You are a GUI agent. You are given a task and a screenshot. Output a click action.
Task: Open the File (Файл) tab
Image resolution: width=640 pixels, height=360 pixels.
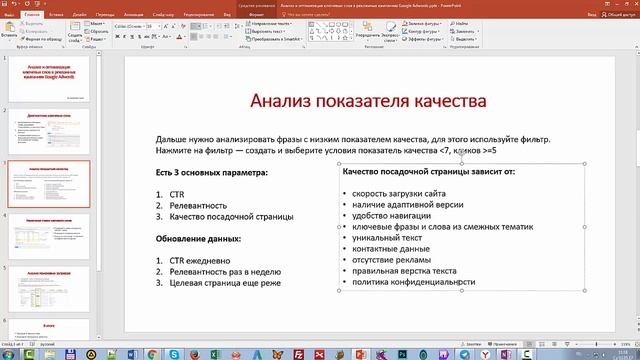click(9, 15)
